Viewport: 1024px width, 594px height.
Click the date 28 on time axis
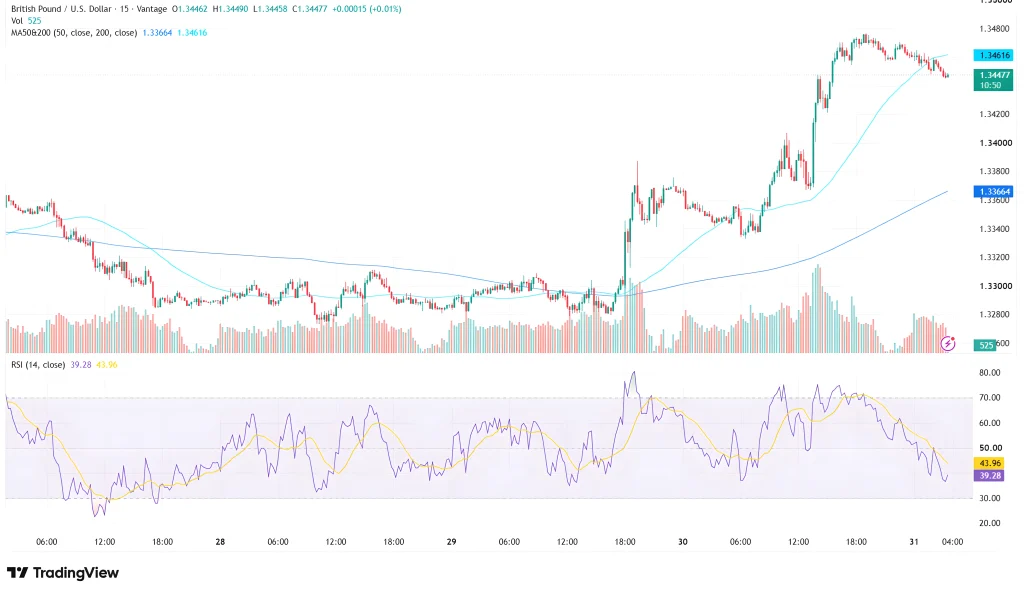pos(220,542)
